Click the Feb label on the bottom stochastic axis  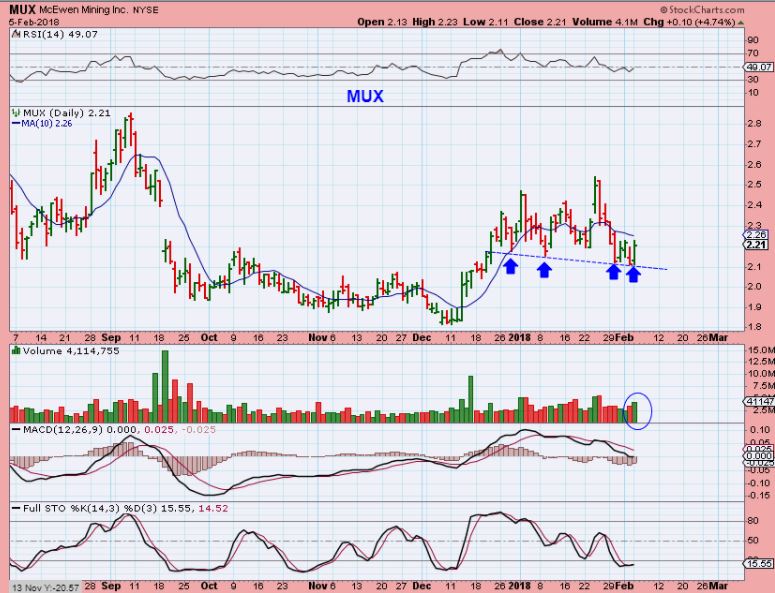pyautogui.click(x=625, y=586)
